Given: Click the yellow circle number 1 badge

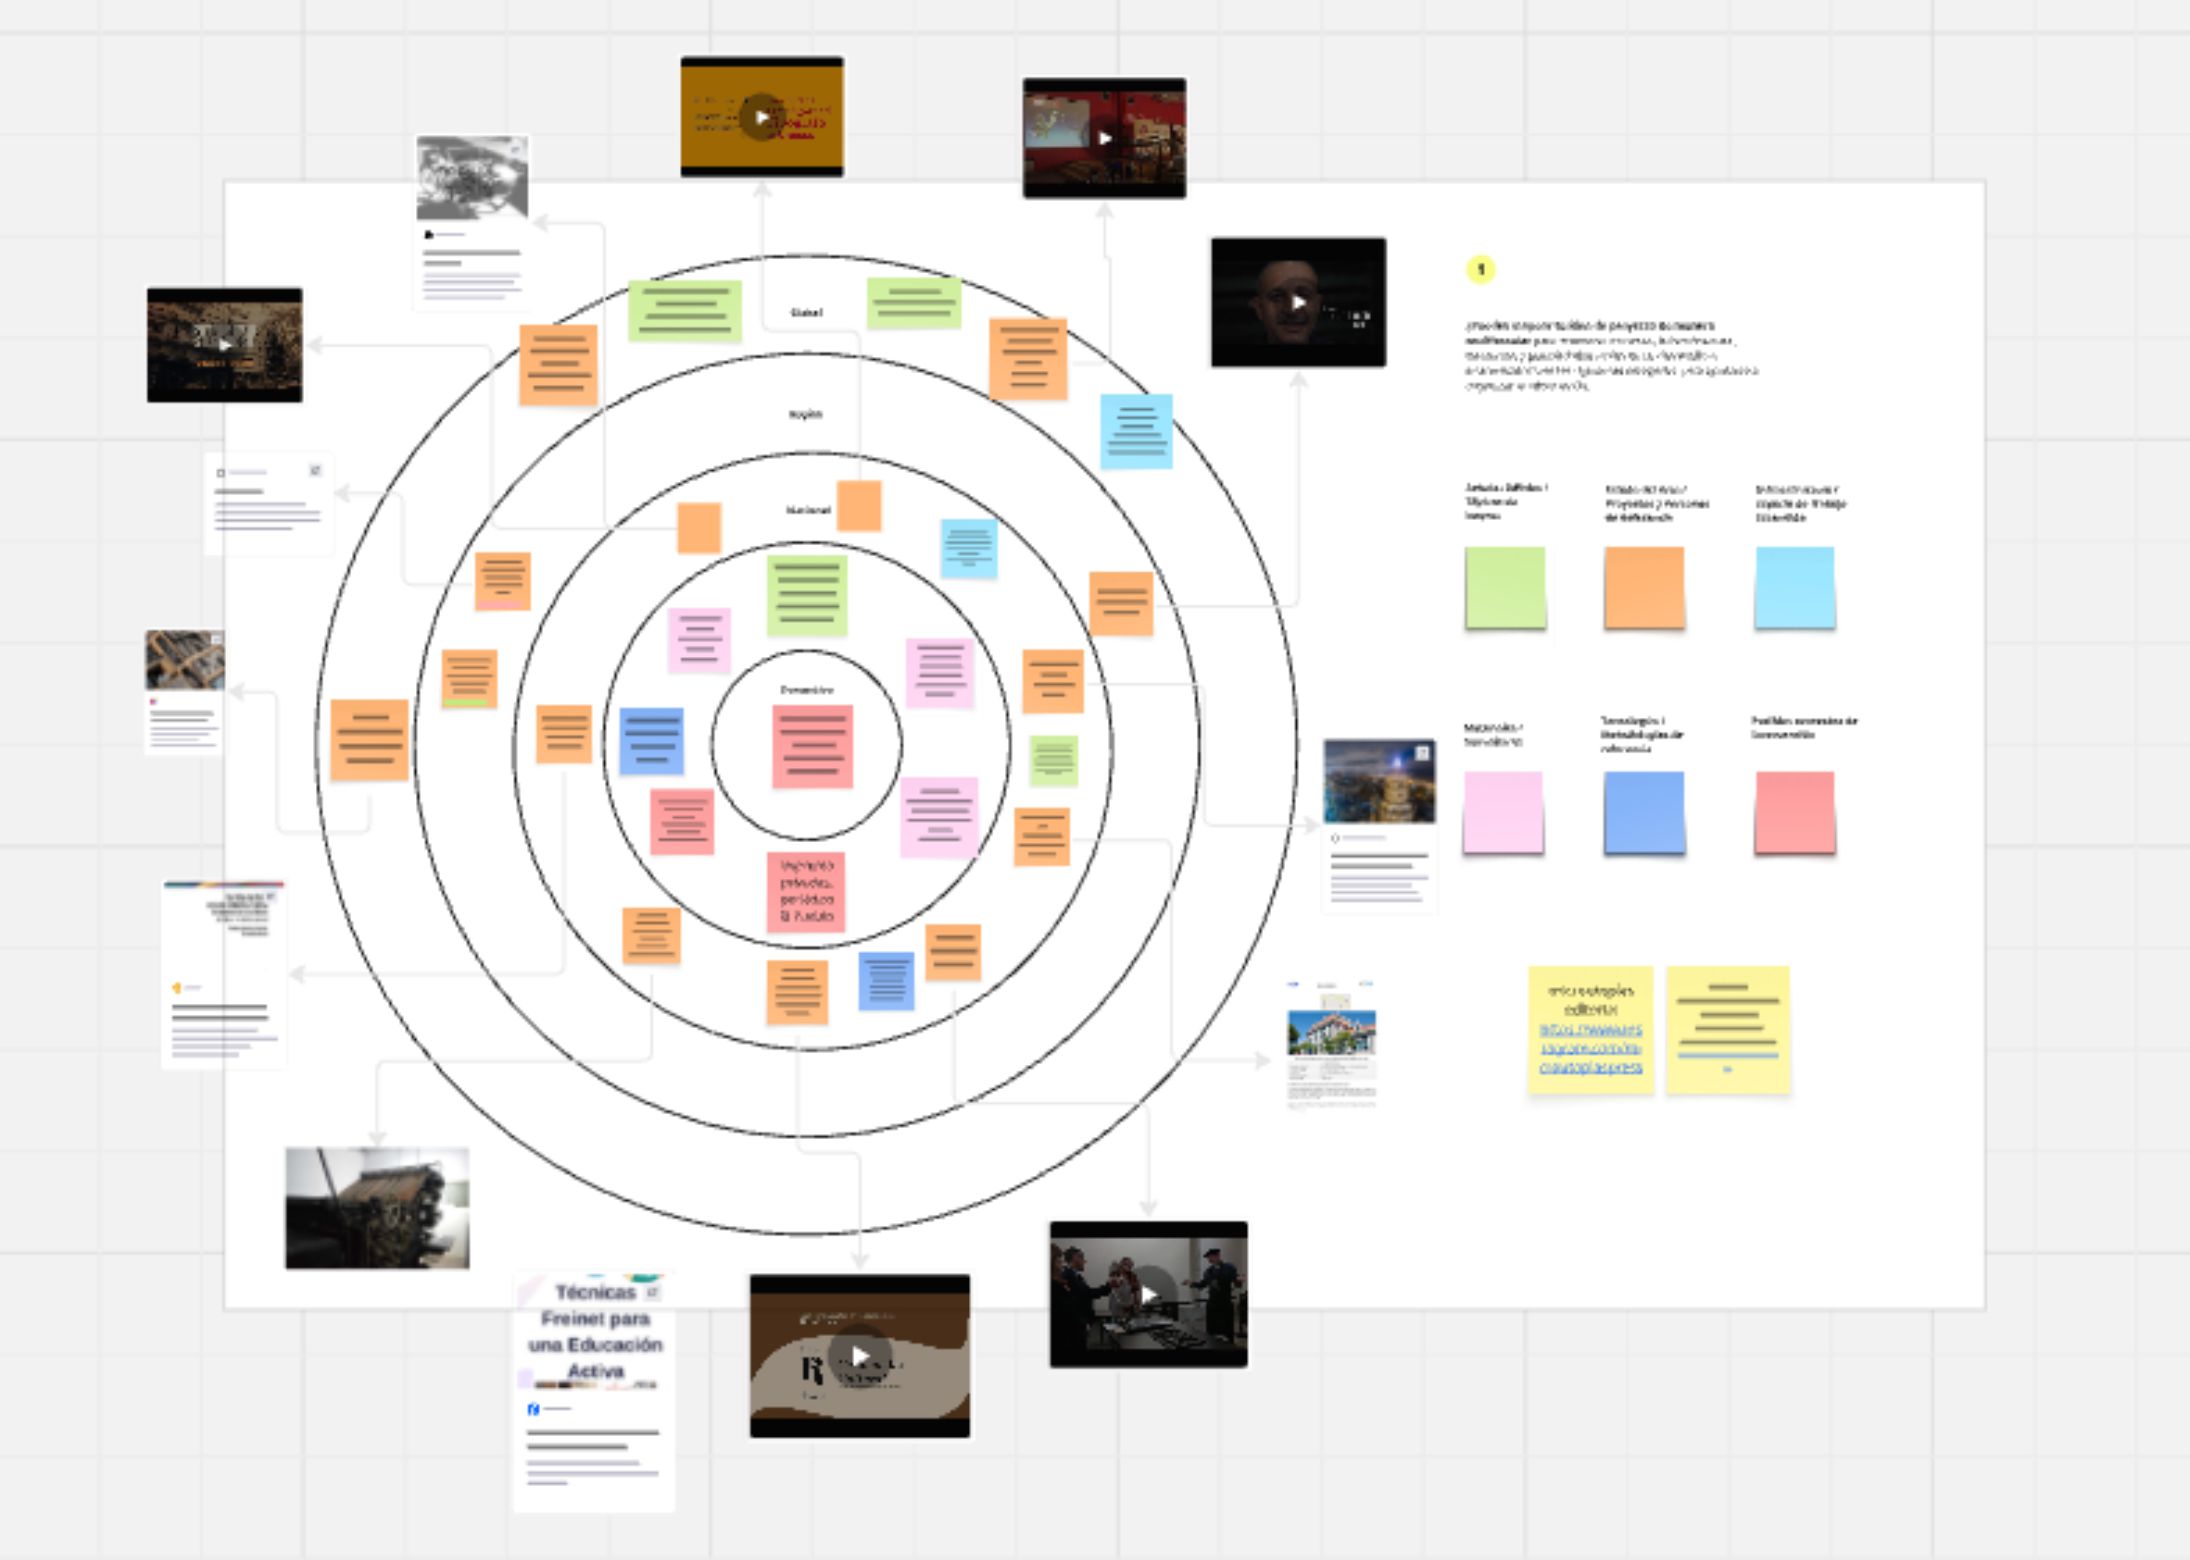Looking at the screenshot, I should coord(1481,269).
